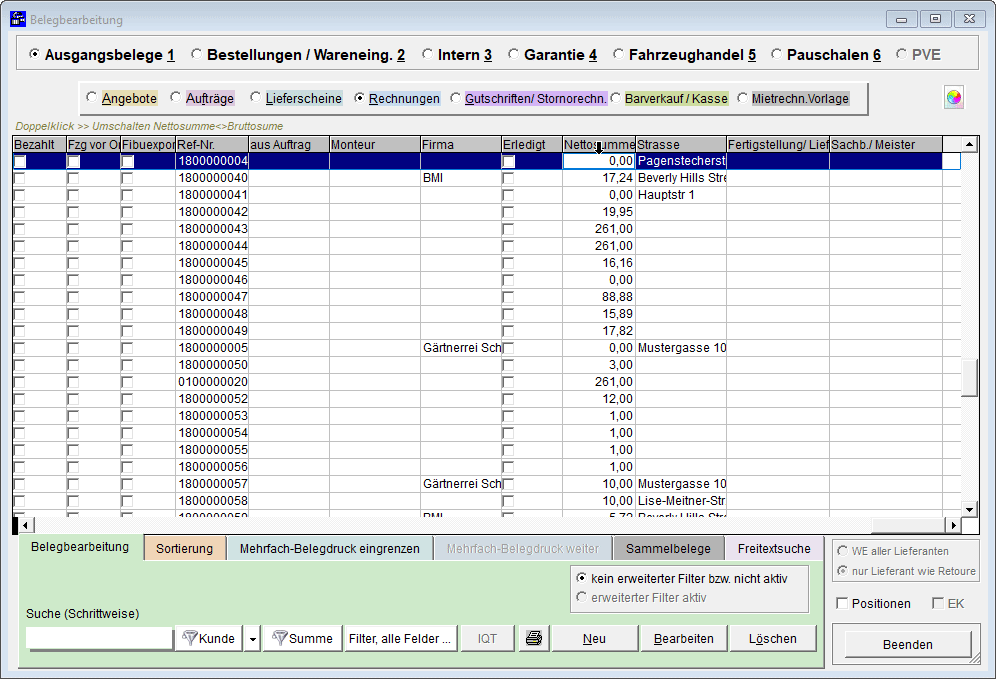996x679 pixels.
Task: Filter by Summe funnel button
Action: (x=302, y=638)
